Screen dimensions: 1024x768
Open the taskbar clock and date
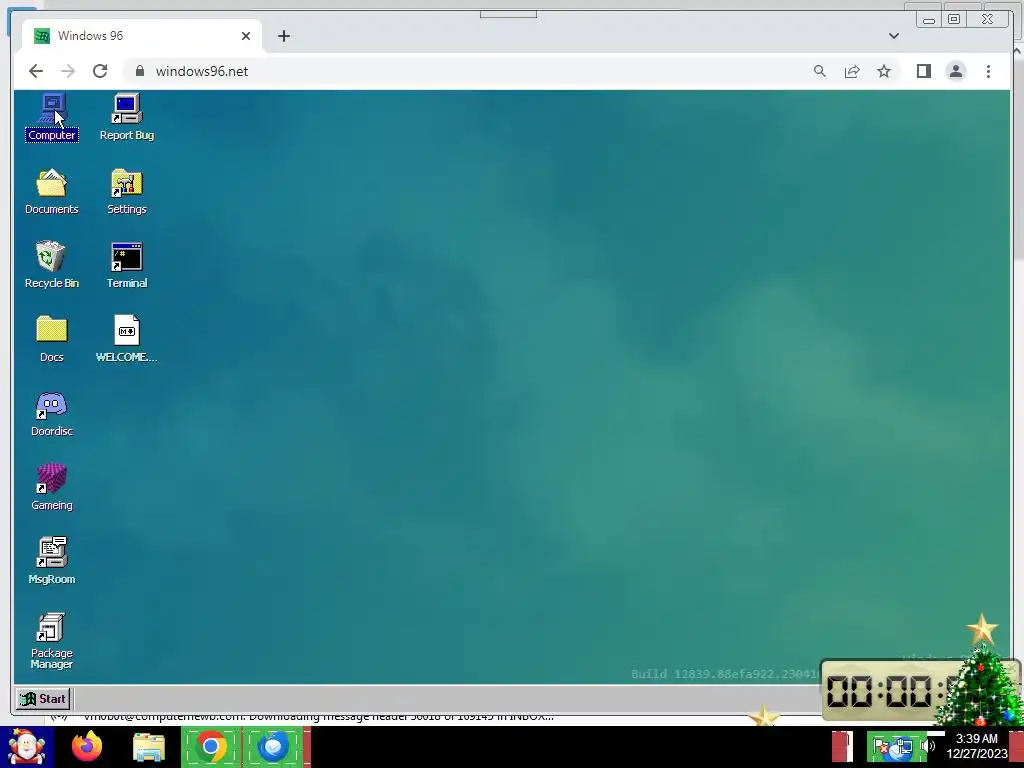[x=977, y=746]
